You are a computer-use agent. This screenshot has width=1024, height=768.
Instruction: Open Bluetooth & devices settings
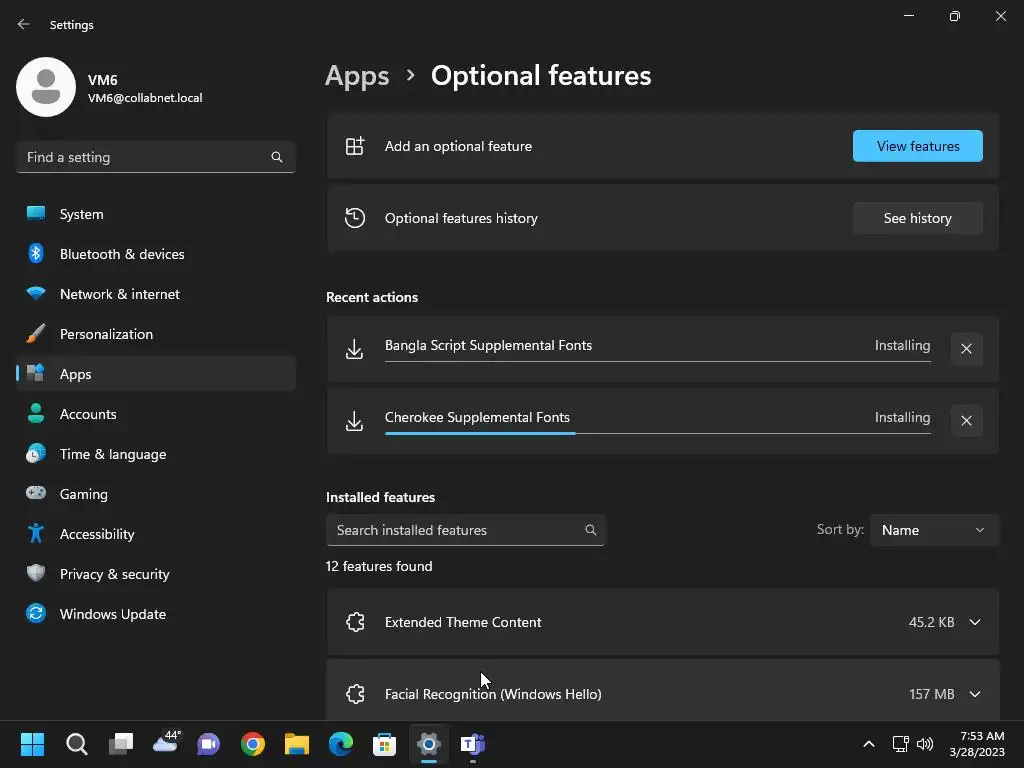[122, 254]
